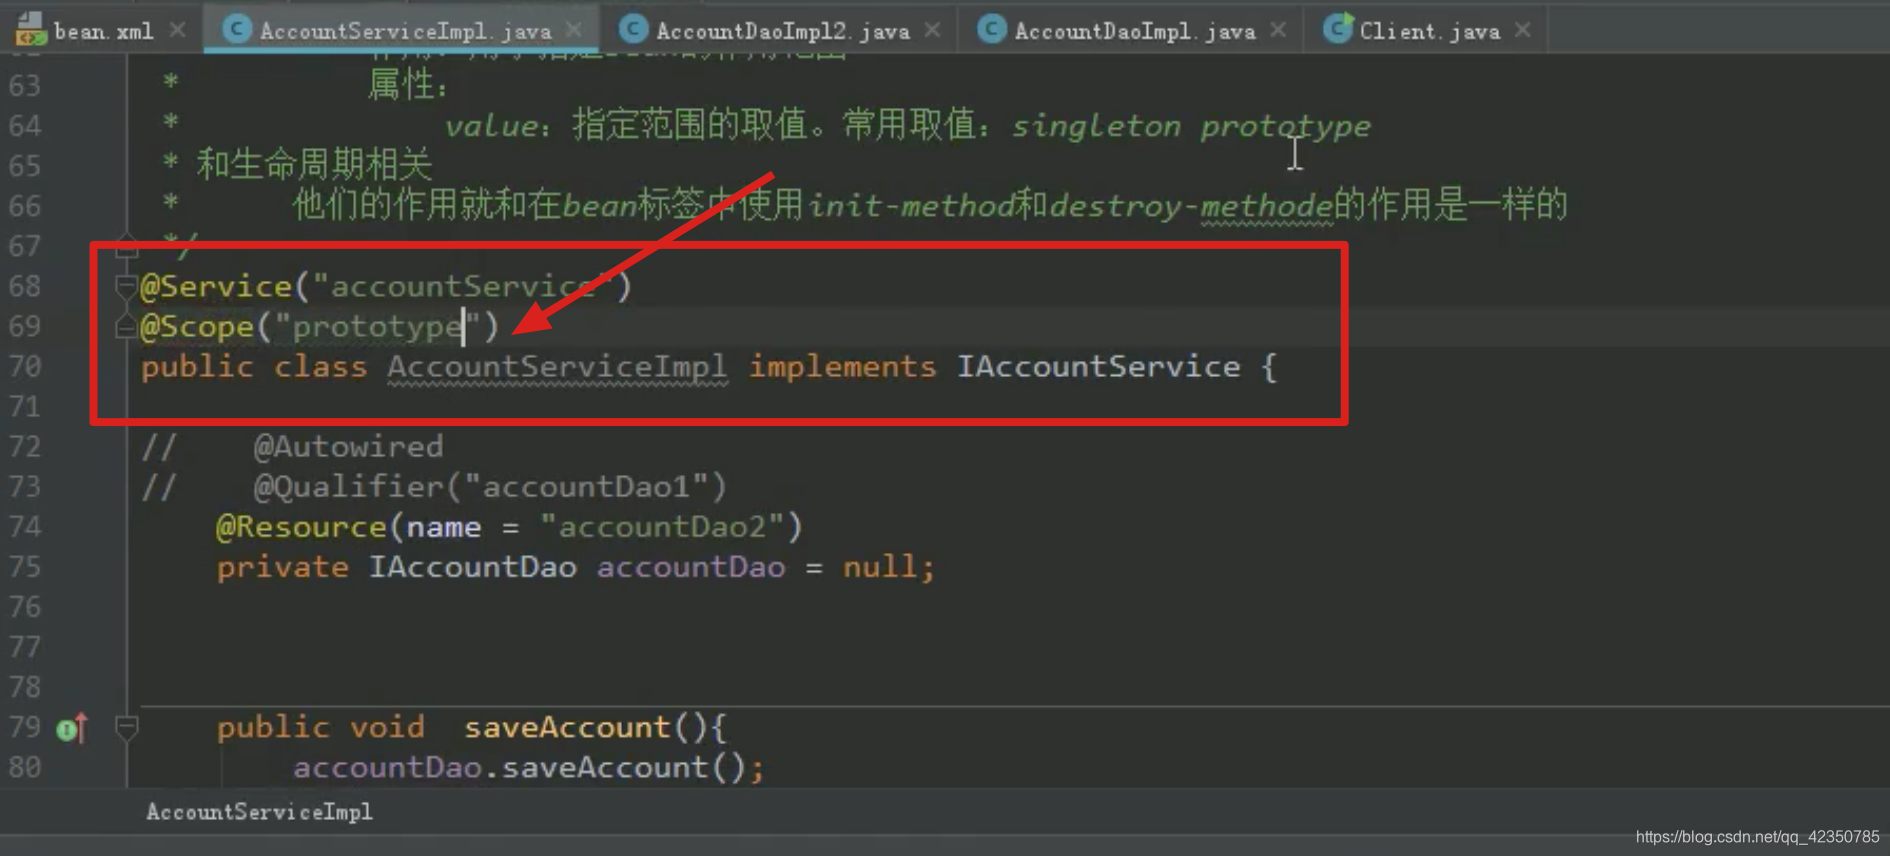Click the @Resource annotation
This screenshot has width=1890, height=856.
(x=301, y=527)
